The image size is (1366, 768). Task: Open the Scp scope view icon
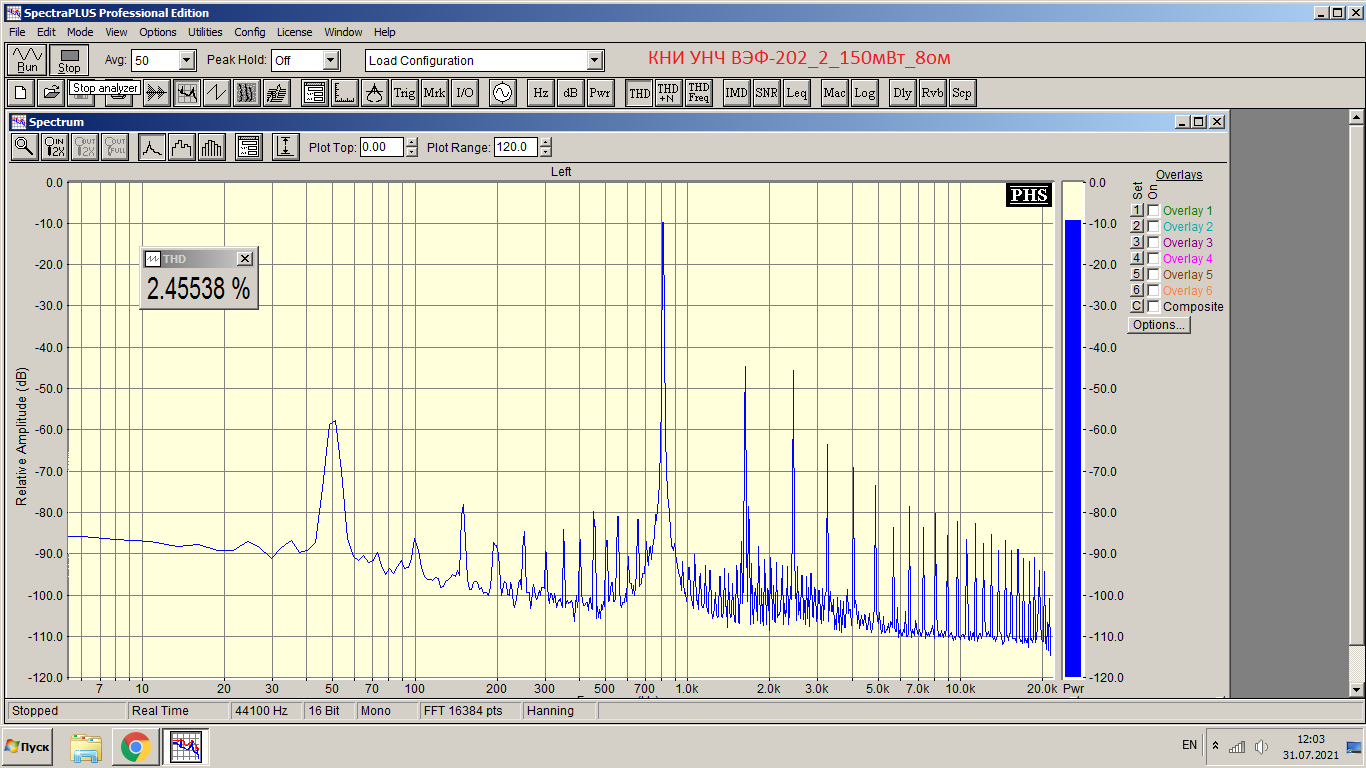[961, 93]
